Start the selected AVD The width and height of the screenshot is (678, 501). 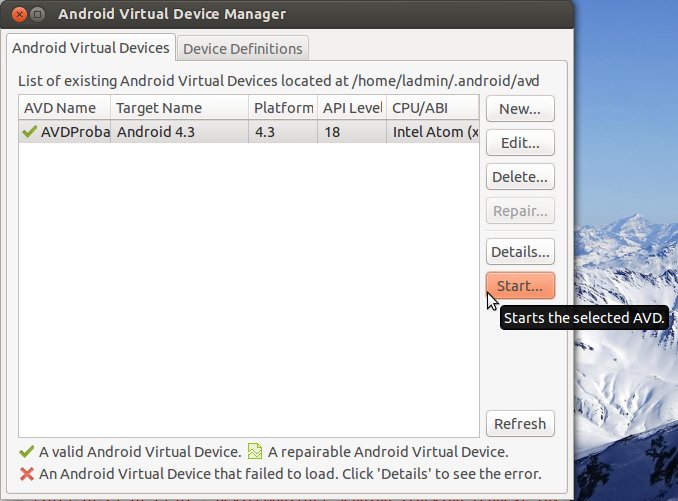pyautogui.click(x=520, y=286)
